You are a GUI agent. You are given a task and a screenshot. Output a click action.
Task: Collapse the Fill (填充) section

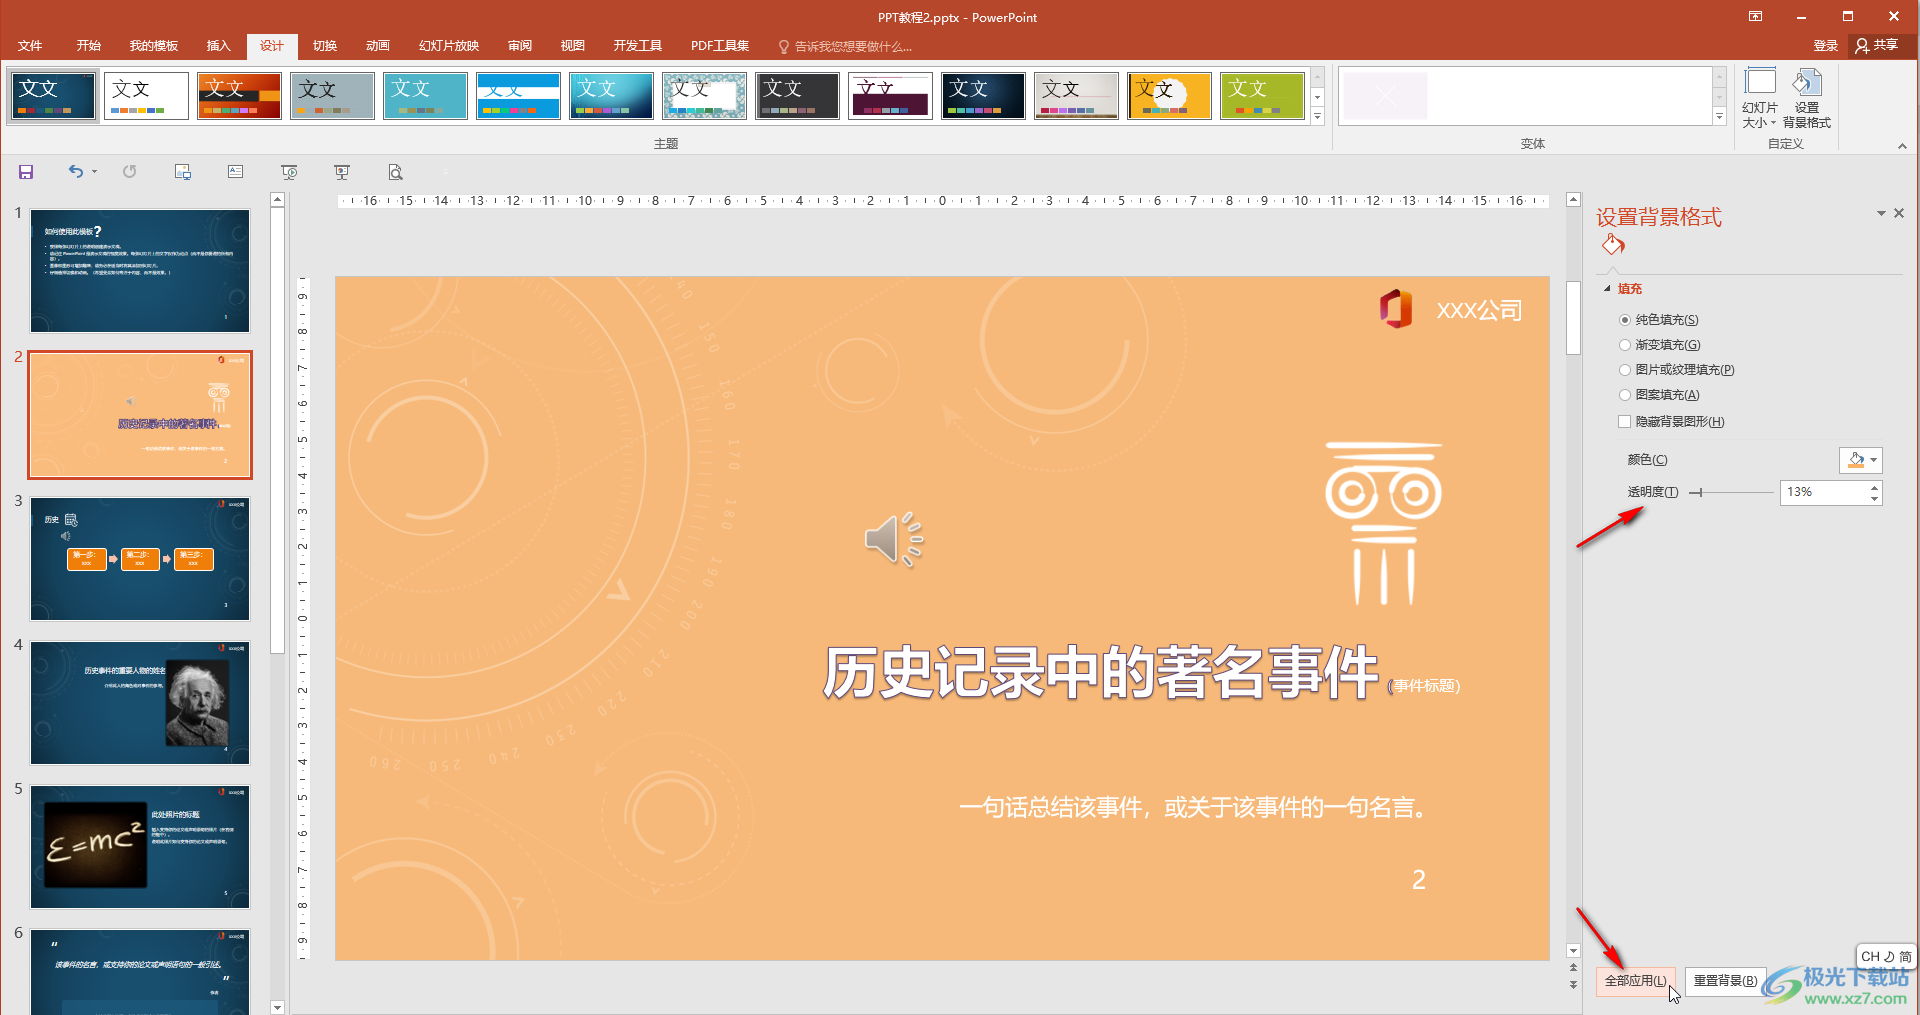(x=1608, y=288)
